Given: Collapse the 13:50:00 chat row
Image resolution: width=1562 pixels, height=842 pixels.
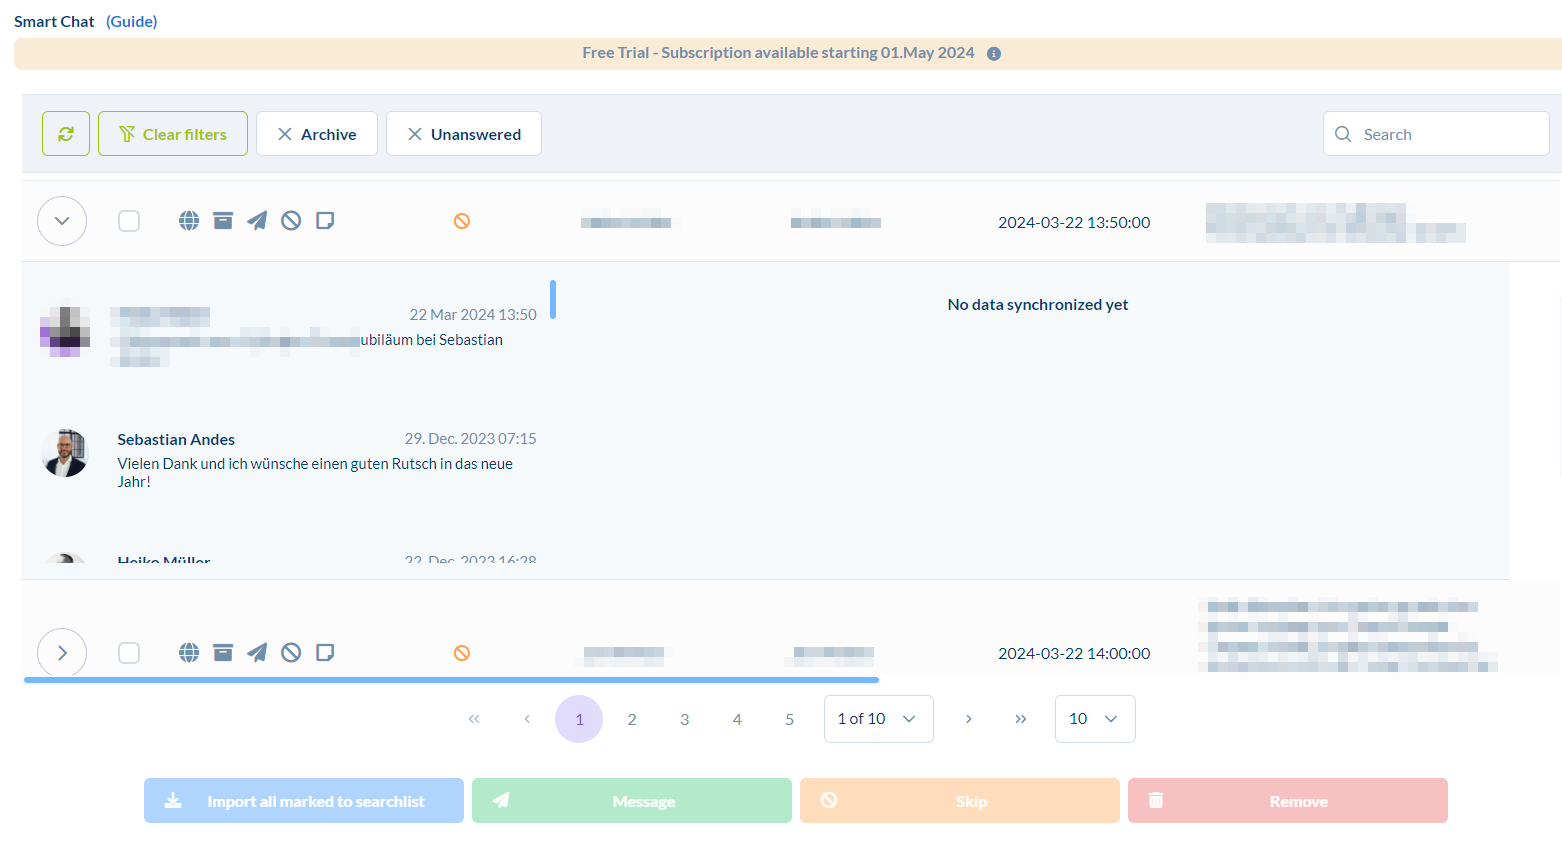Looking at the screenshot, I should (62, 221).
